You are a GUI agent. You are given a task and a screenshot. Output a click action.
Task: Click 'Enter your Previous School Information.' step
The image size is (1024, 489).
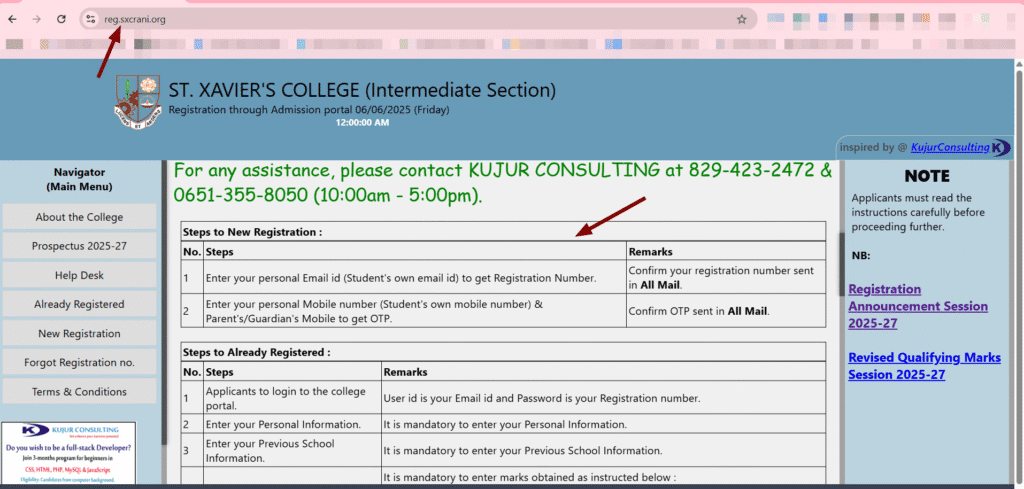(270, 450)
